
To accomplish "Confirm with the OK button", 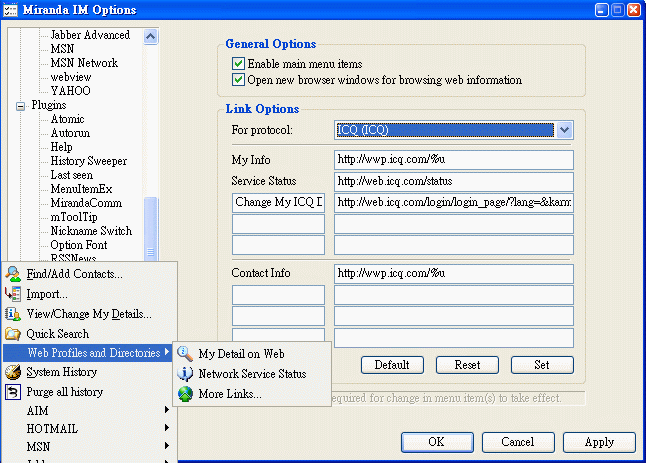I will (x=437, y=442).
